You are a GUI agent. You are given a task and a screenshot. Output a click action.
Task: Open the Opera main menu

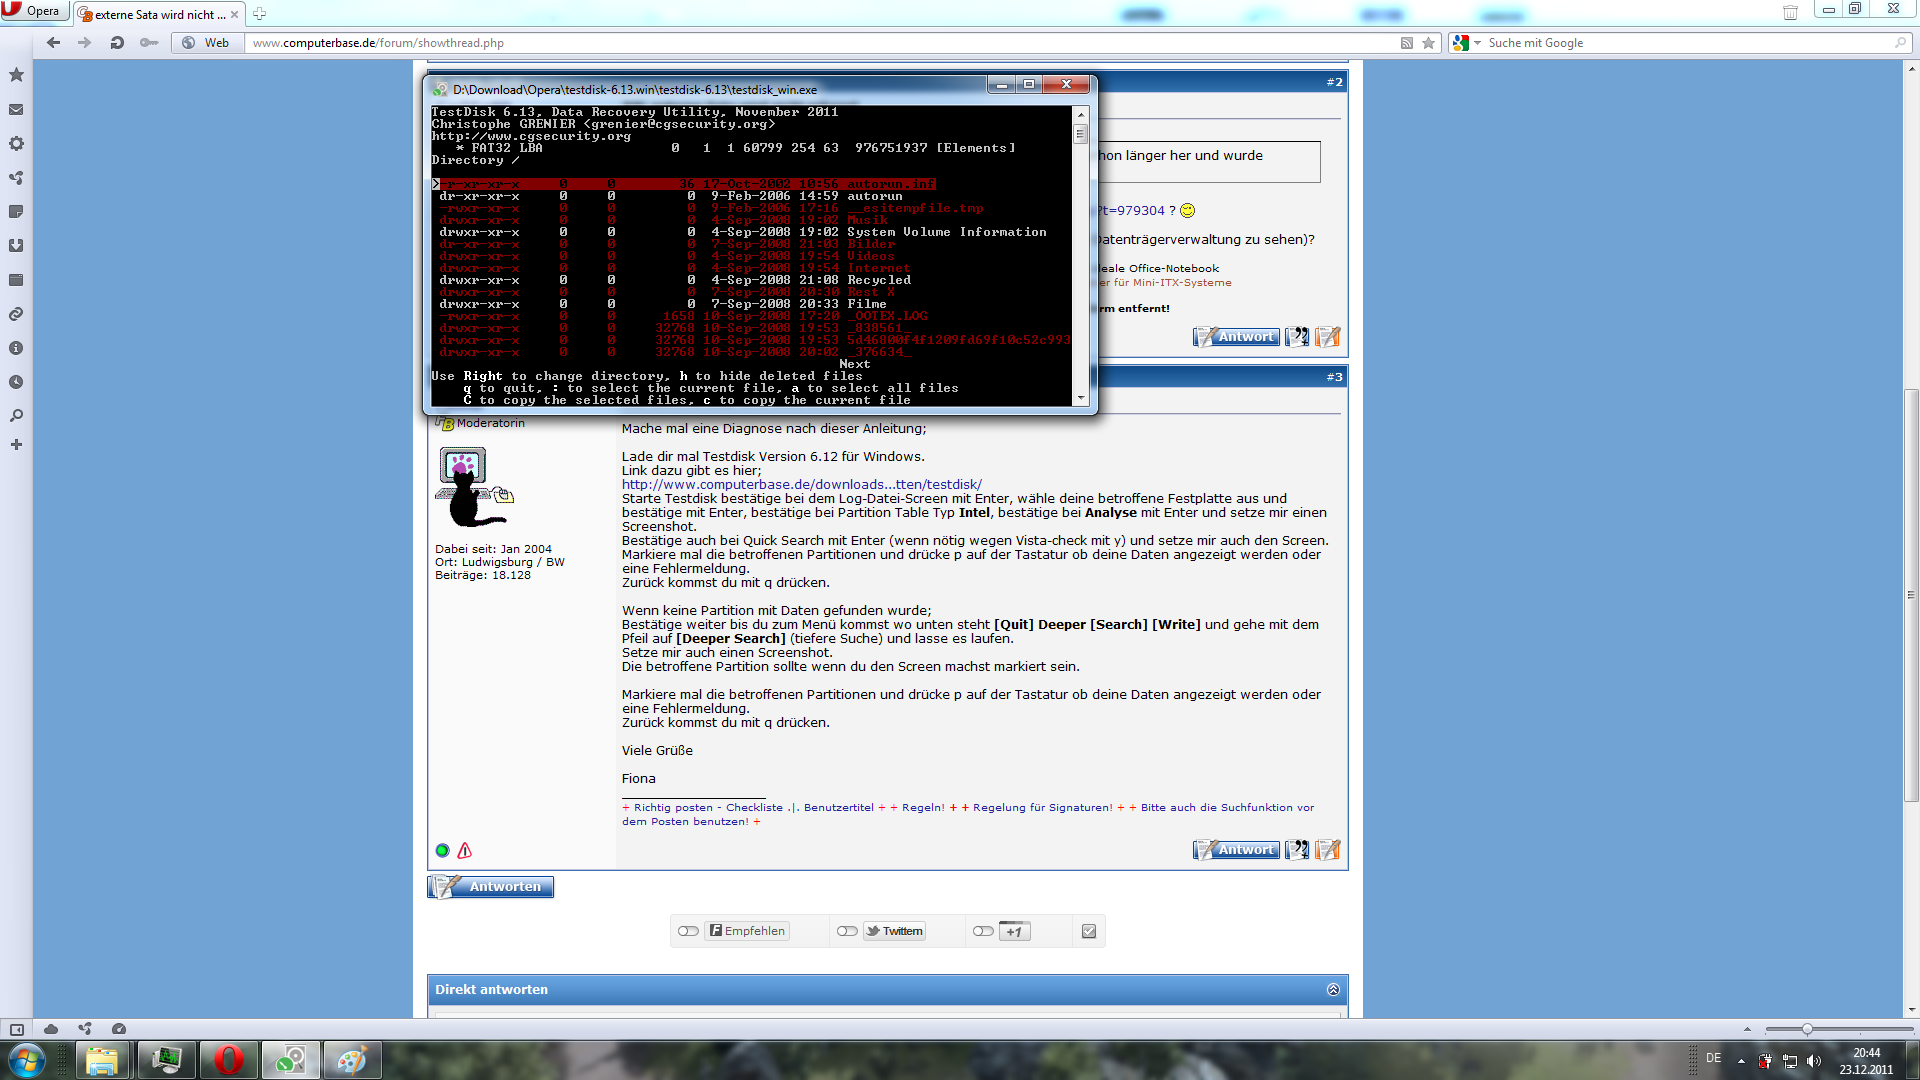tap(33, 11)
